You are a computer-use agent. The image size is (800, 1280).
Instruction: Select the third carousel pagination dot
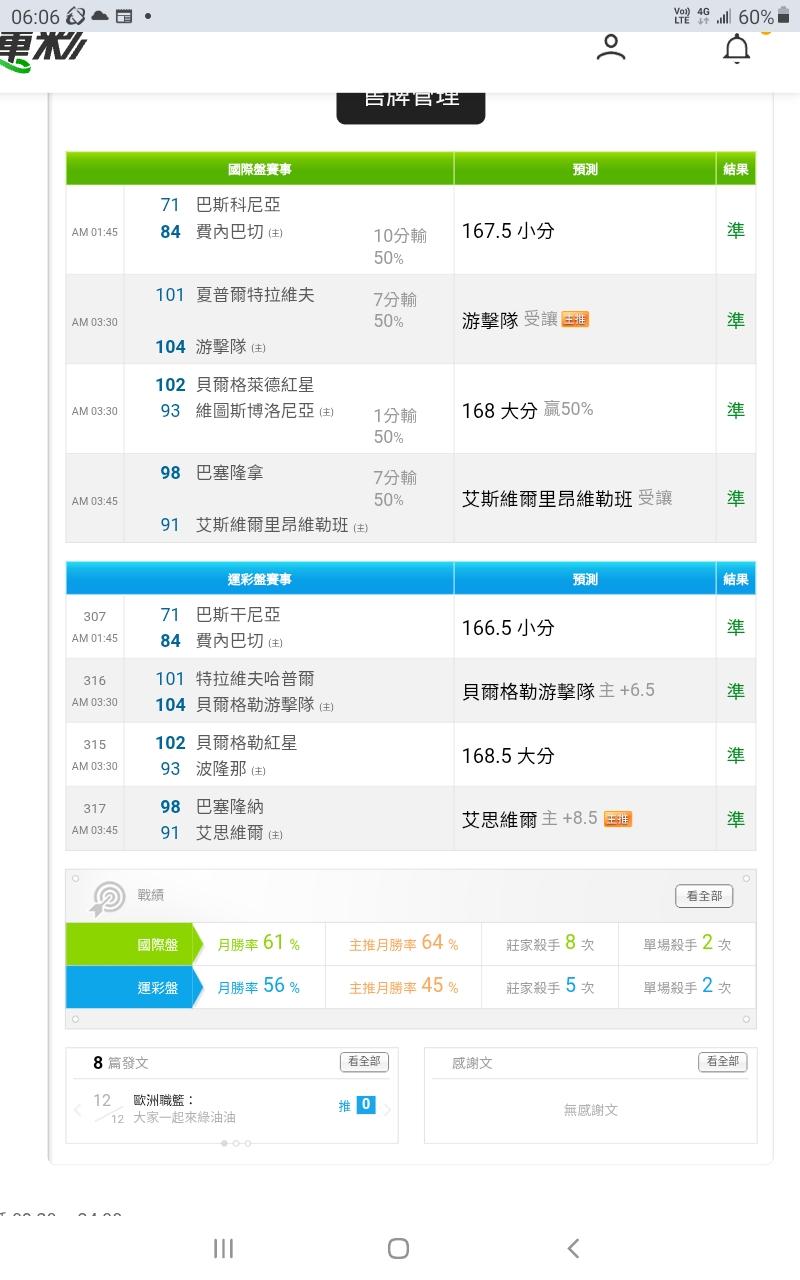tap(247, 1143)
